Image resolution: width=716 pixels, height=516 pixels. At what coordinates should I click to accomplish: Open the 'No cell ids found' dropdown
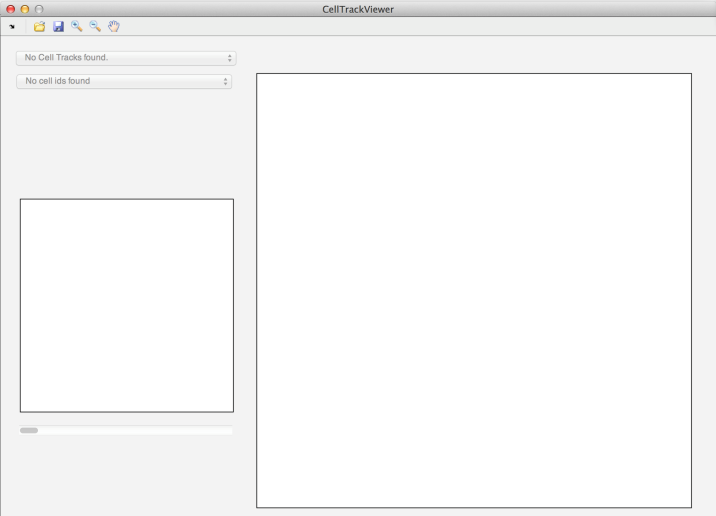124,81
